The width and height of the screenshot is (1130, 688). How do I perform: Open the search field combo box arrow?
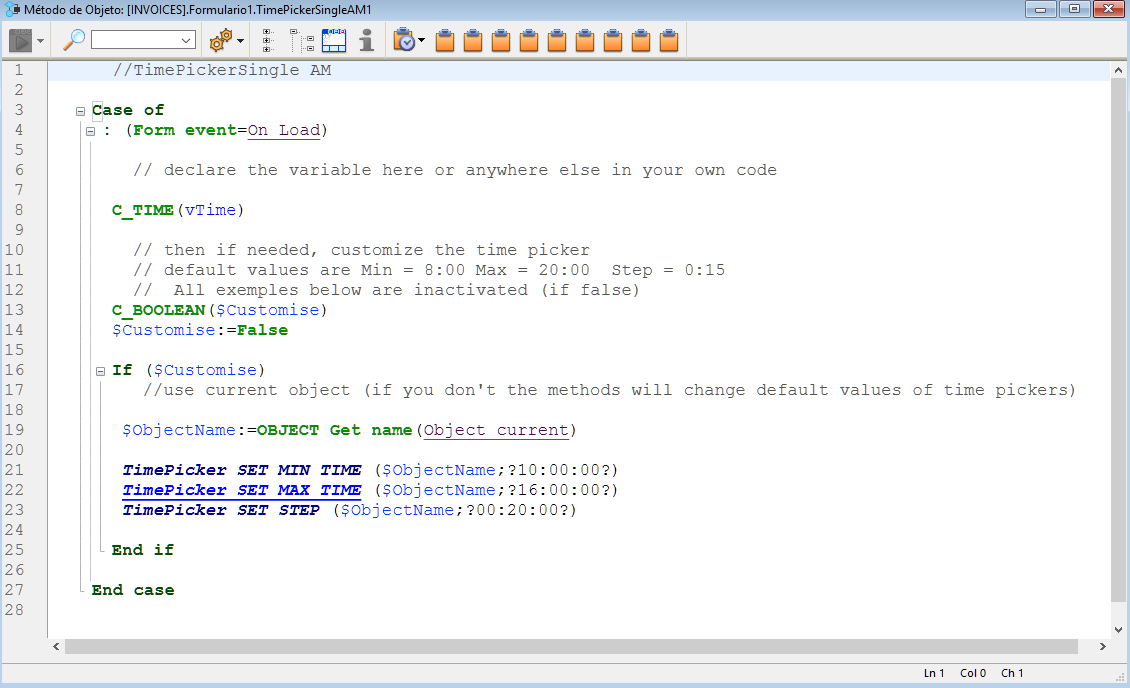tap(187, 41)
